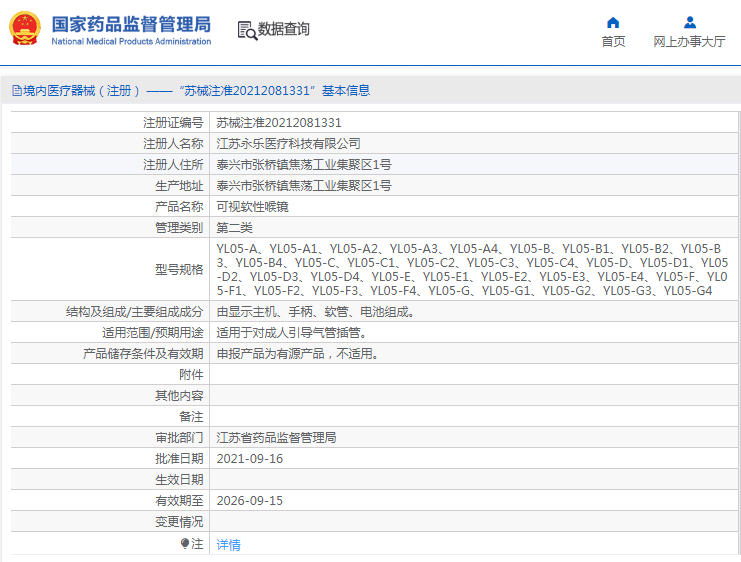
Task: Click the 管理类别 row label
Action: coord(179,228)
